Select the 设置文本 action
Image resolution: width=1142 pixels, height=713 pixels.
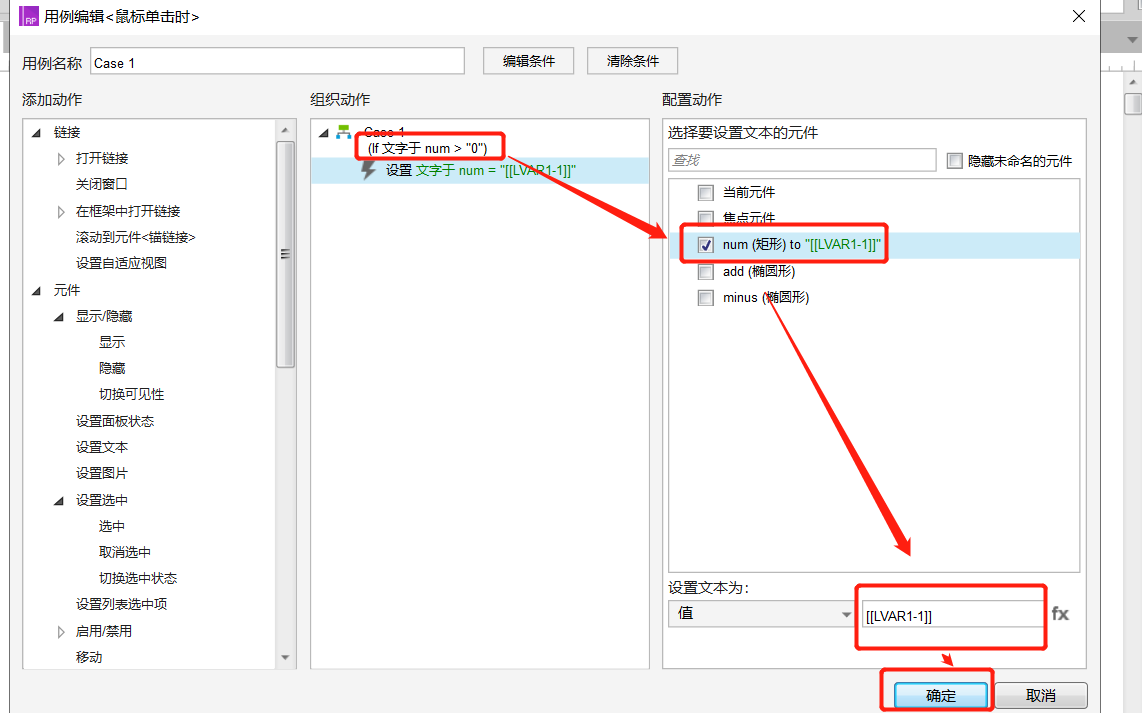click(x=101, y=447)
